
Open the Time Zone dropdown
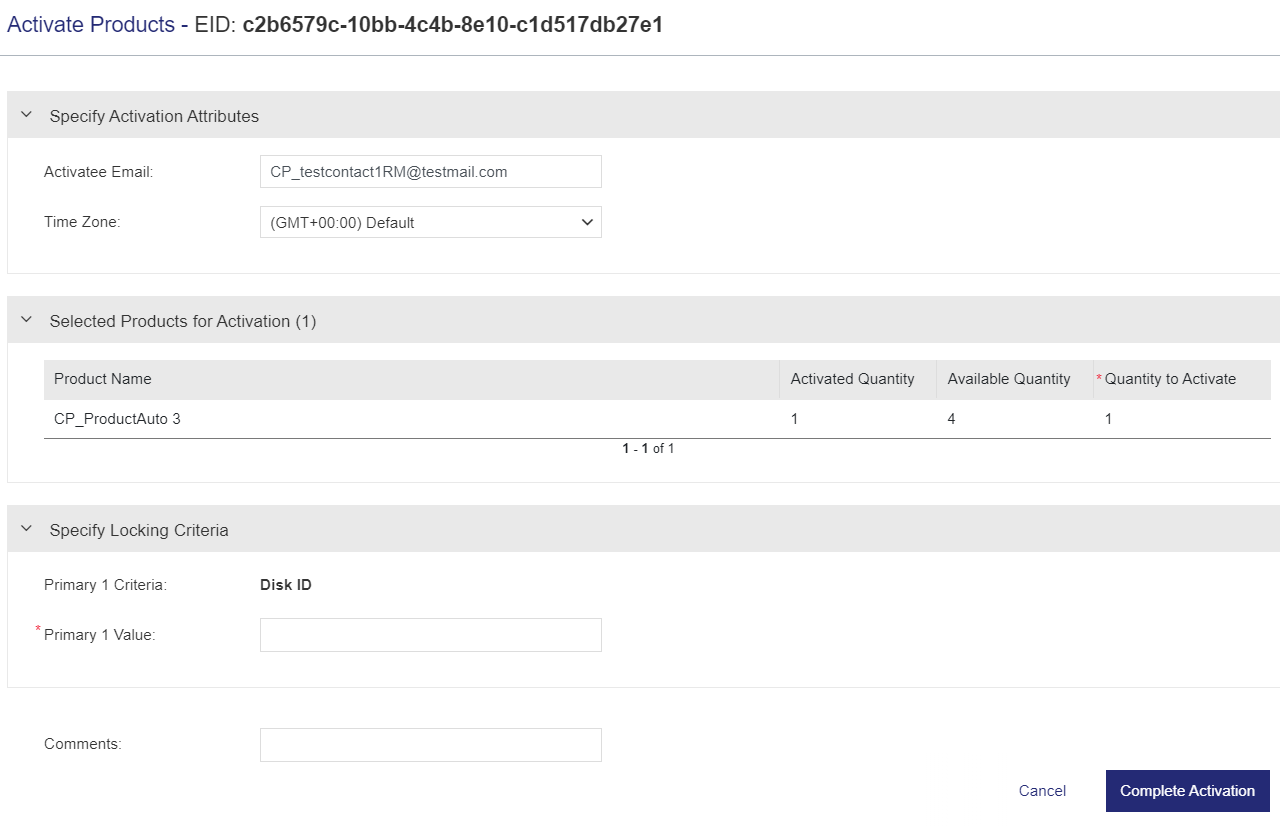[x=431, y=222]
